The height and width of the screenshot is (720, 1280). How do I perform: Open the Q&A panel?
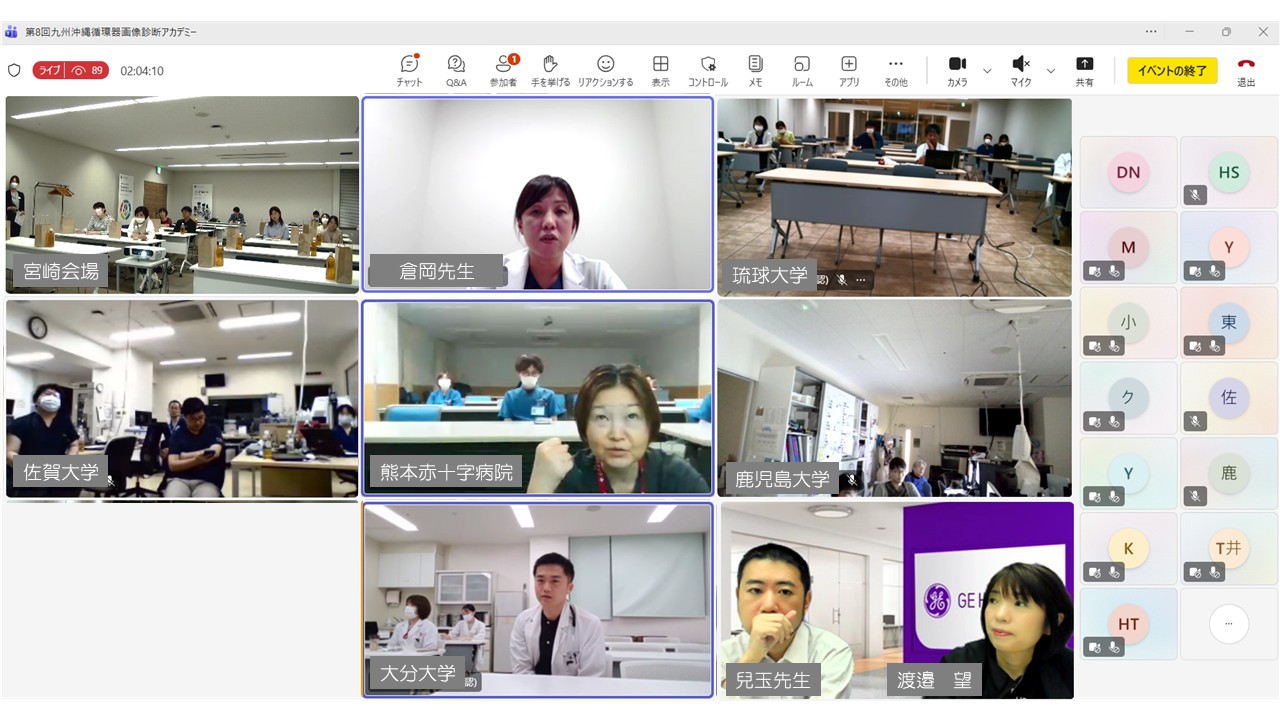coord(456,70)
